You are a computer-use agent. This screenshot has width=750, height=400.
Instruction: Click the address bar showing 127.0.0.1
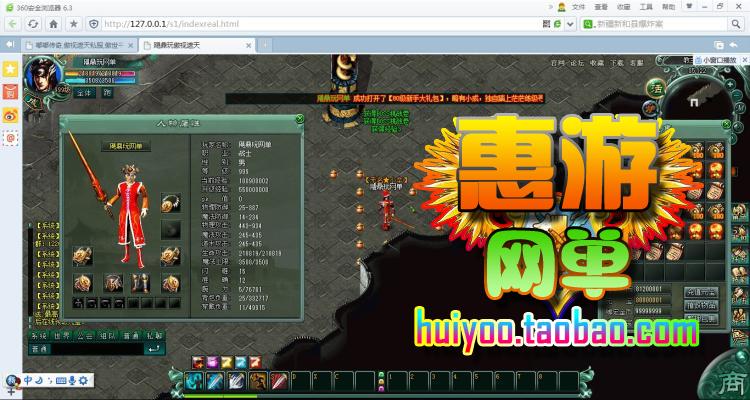(320, 24)
